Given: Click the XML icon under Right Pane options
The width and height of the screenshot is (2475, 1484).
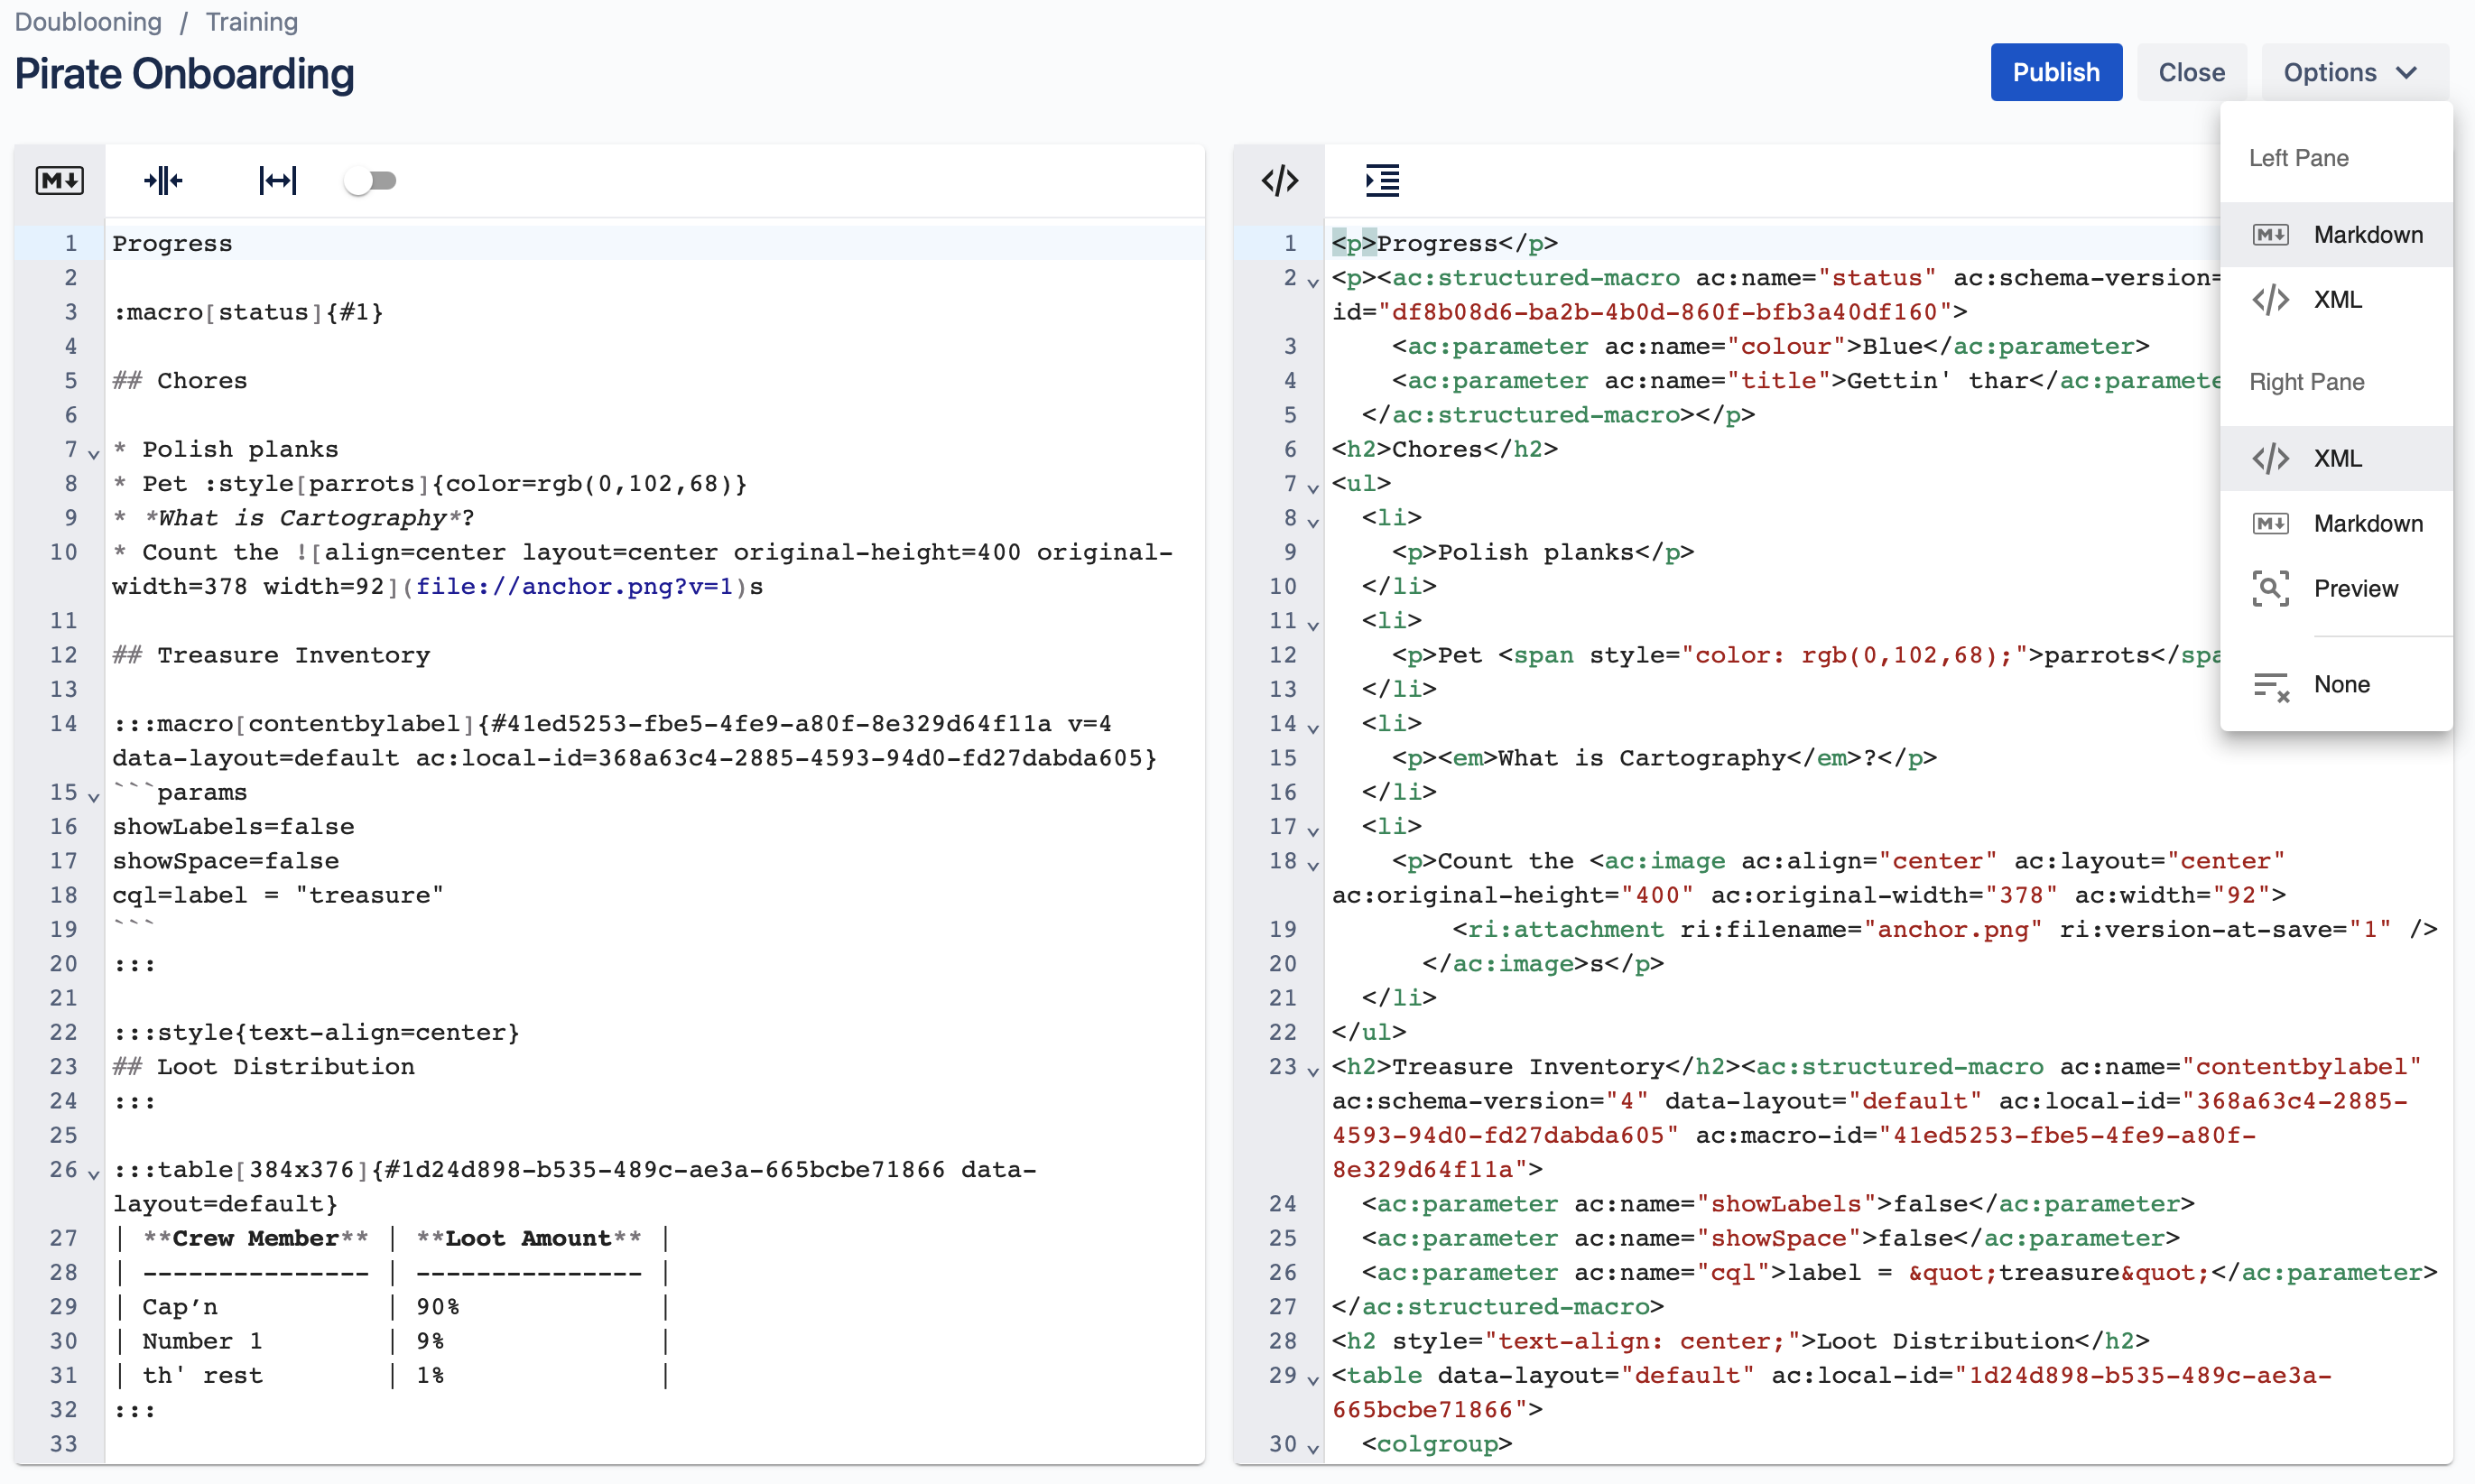Looking at the screenshot, I should point(2272,458).
